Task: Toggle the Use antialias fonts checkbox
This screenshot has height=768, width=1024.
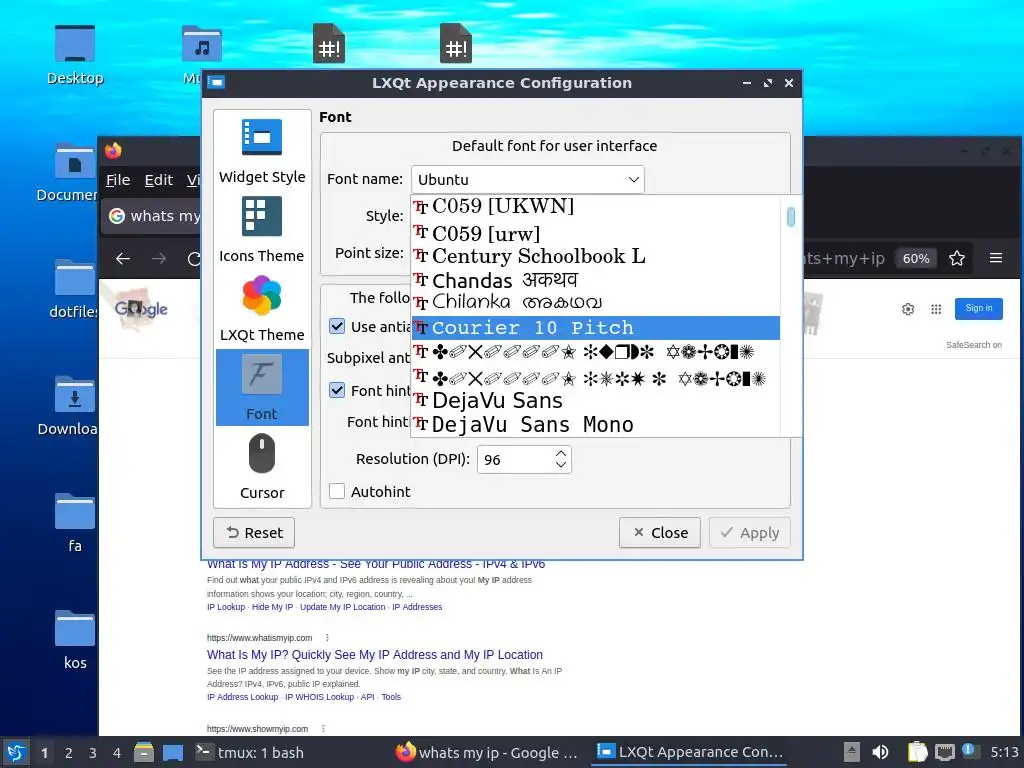Action: pos(337,326)
